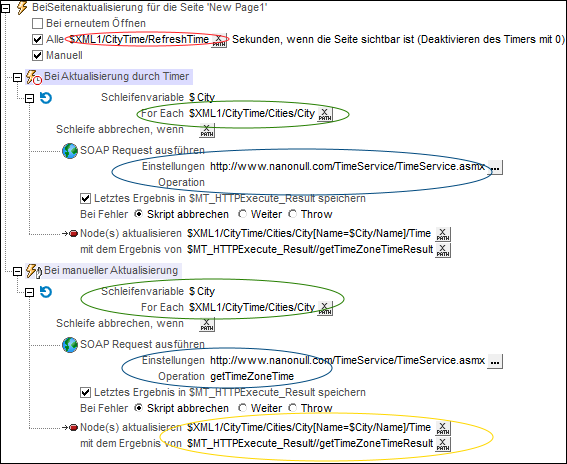Click timer For Each $XML1/CityTime/Cities/City expression
The image size is (567, 464).
[252, 113]
